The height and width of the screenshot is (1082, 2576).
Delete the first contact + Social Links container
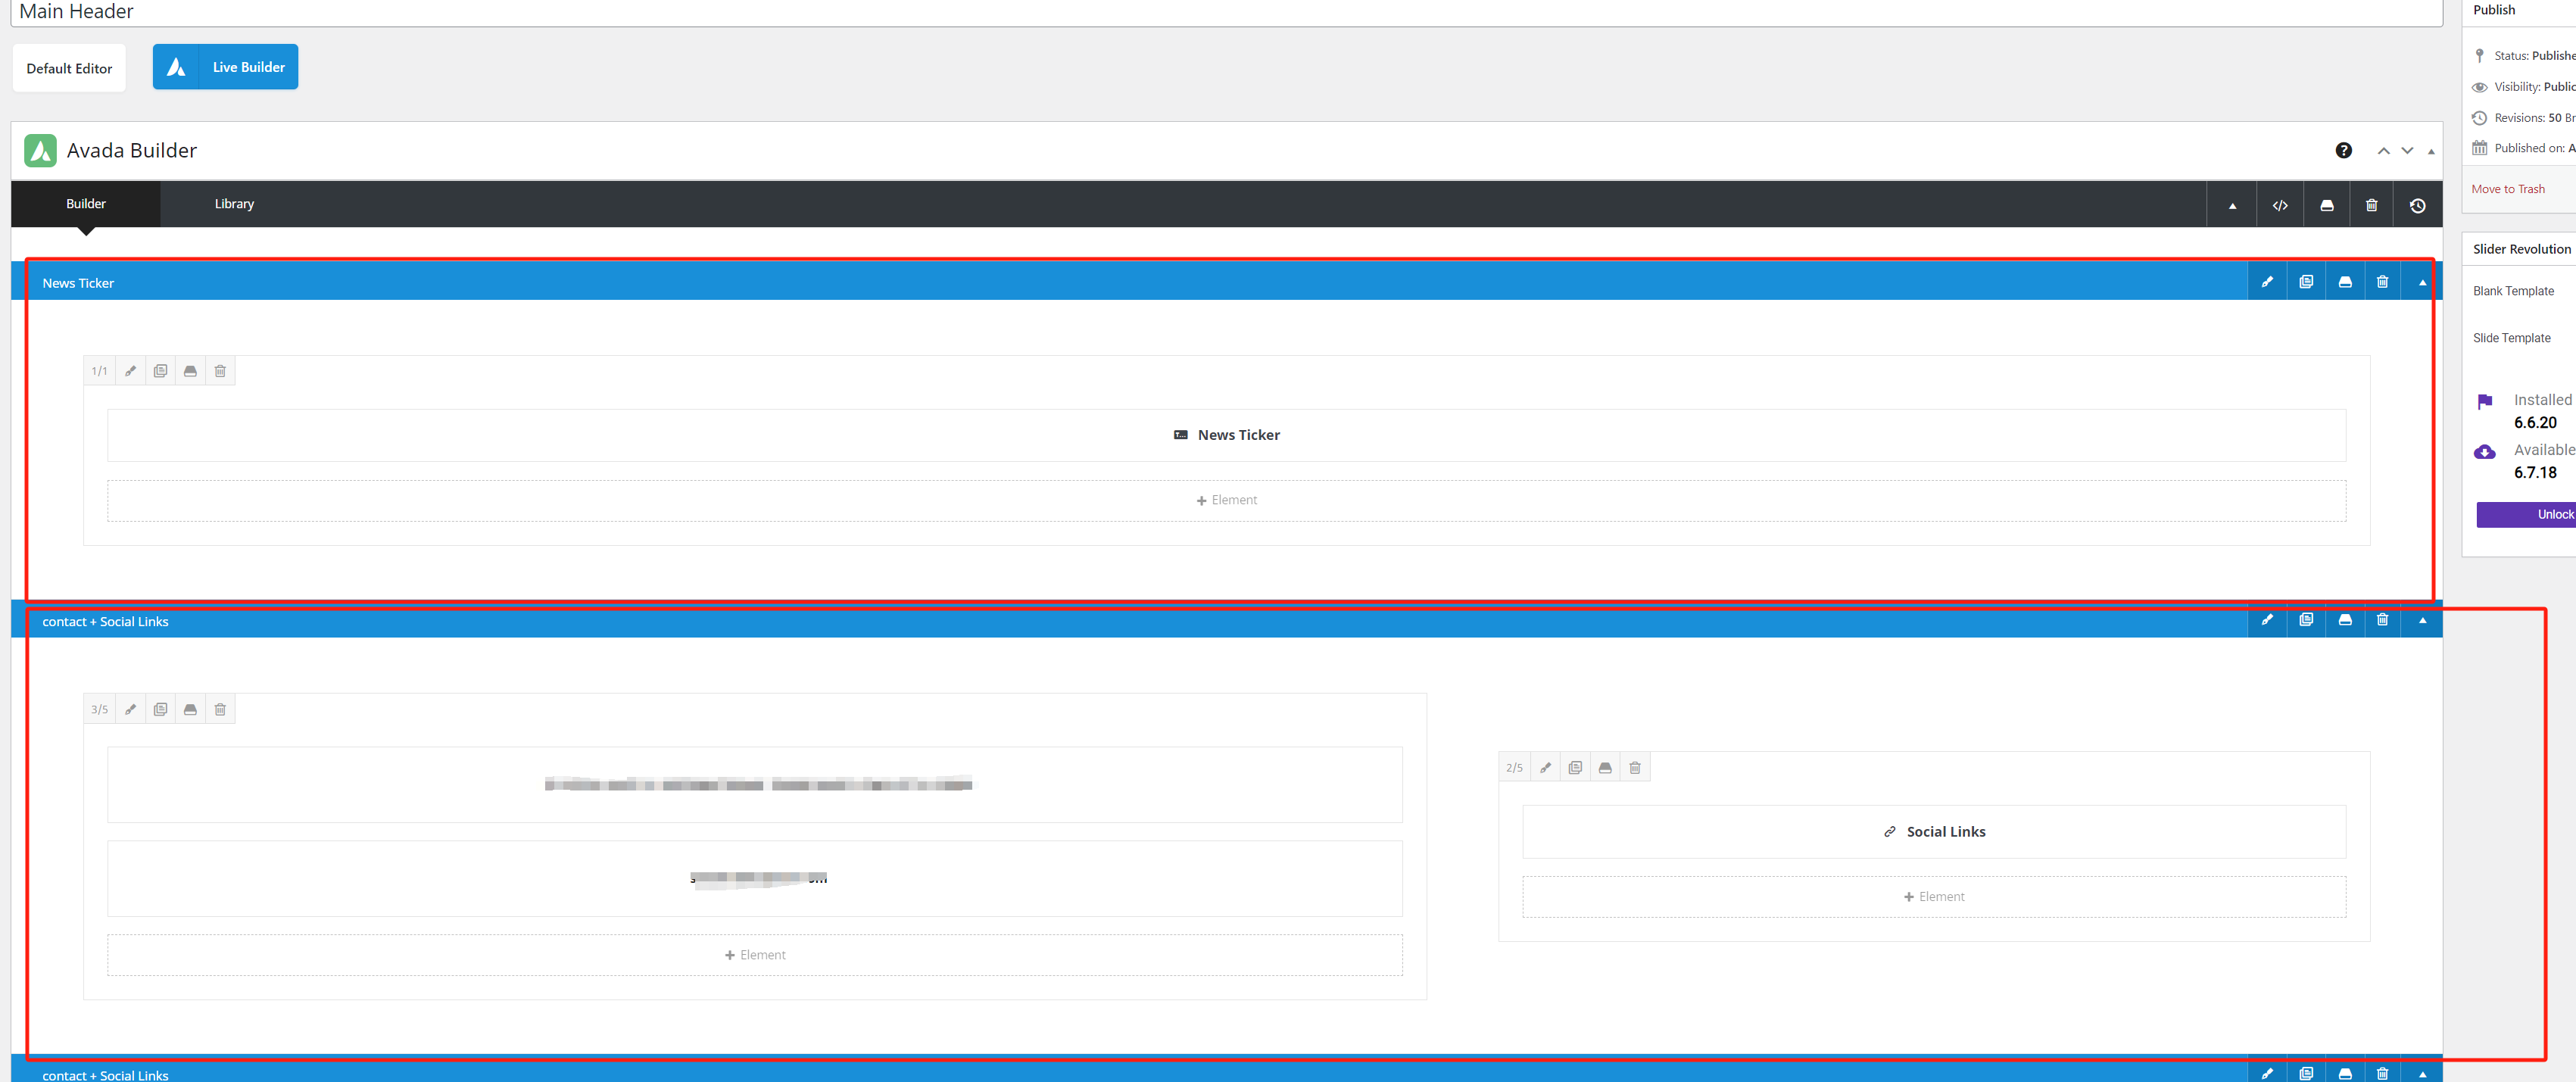click(2382, 620)
